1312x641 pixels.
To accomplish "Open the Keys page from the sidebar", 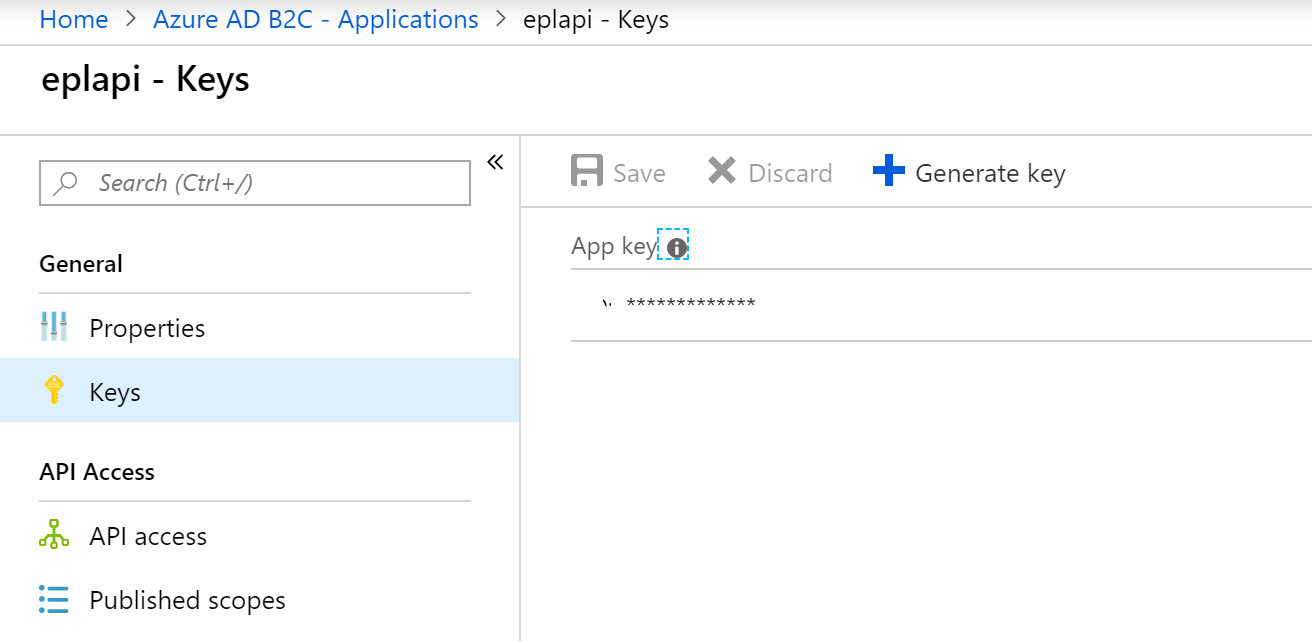I will click(114, 390).
